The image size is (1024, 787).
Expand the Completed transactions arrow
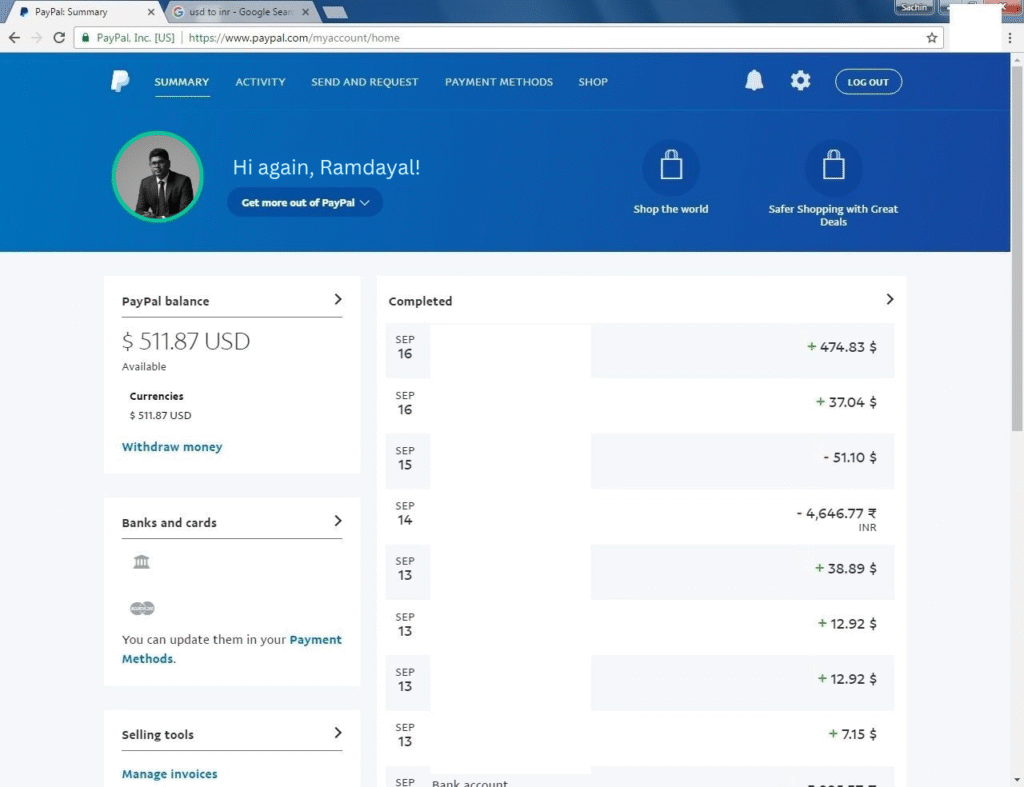tap(889, 299)
